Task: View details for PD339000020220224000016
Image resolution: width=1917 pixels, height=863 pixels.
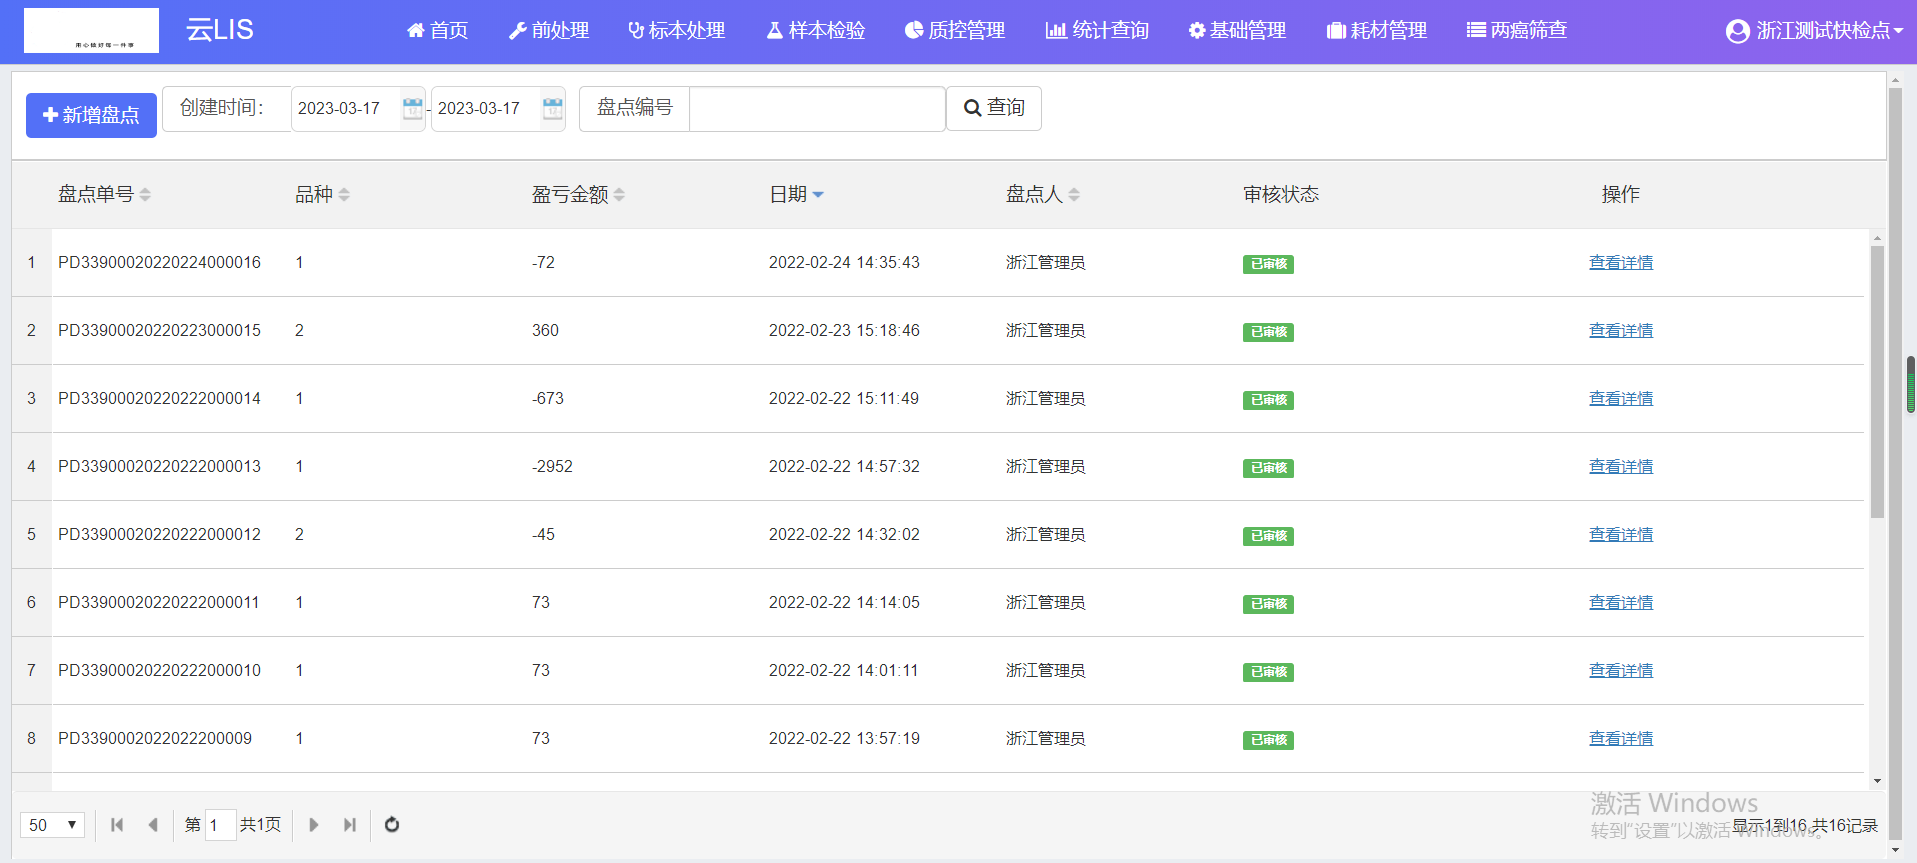Action: click(x=1621, y=263)
